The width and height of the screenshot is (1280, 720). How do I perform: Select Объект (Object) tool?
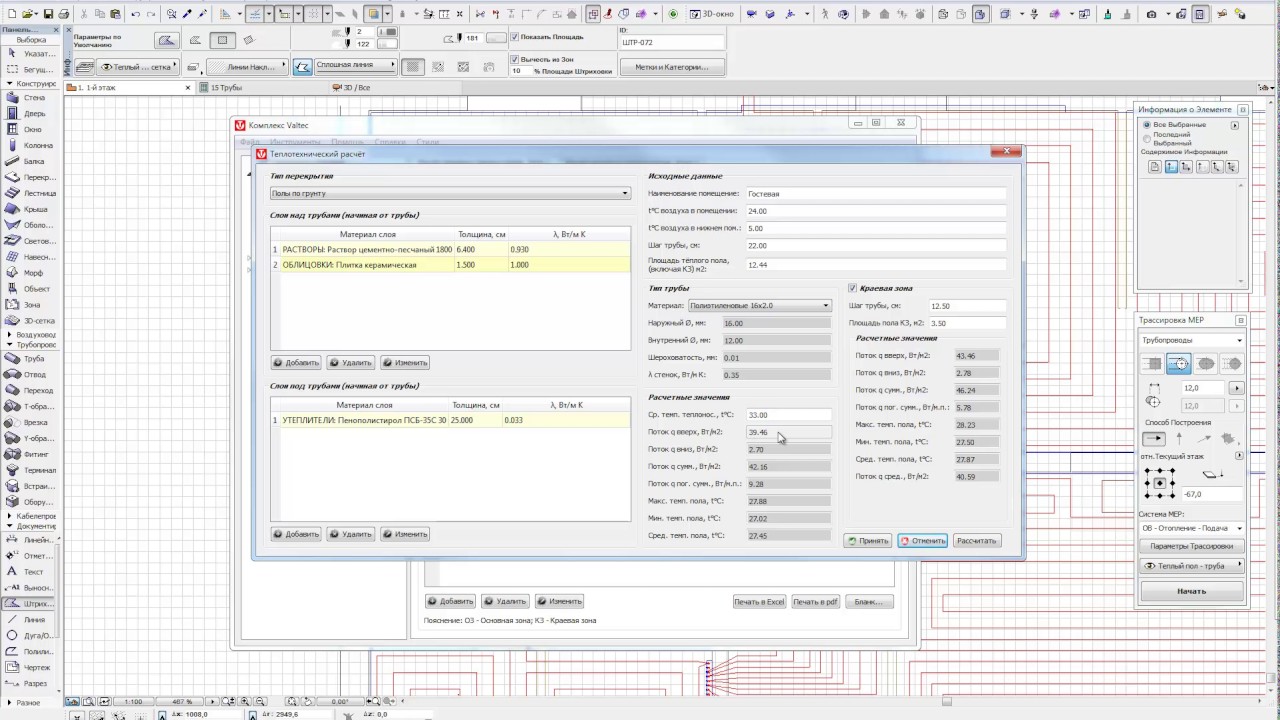(31, 289)
